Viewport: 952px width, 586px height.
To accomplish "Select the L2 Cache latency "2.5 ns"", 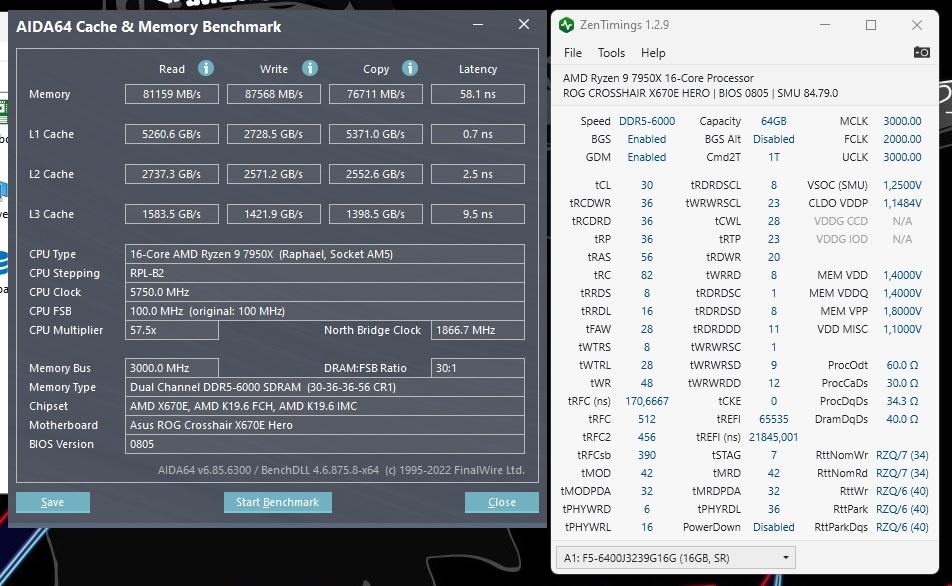I will coord(478,174).
